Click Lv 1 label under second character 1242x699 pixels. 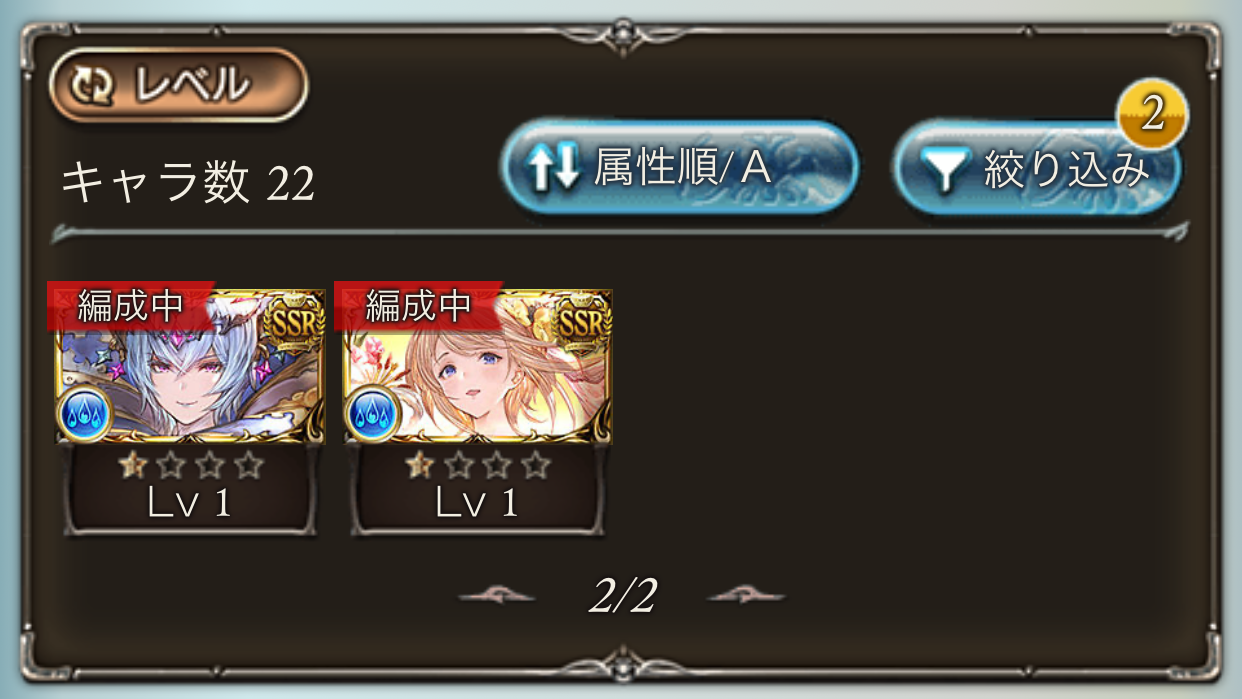click(477, 503)
